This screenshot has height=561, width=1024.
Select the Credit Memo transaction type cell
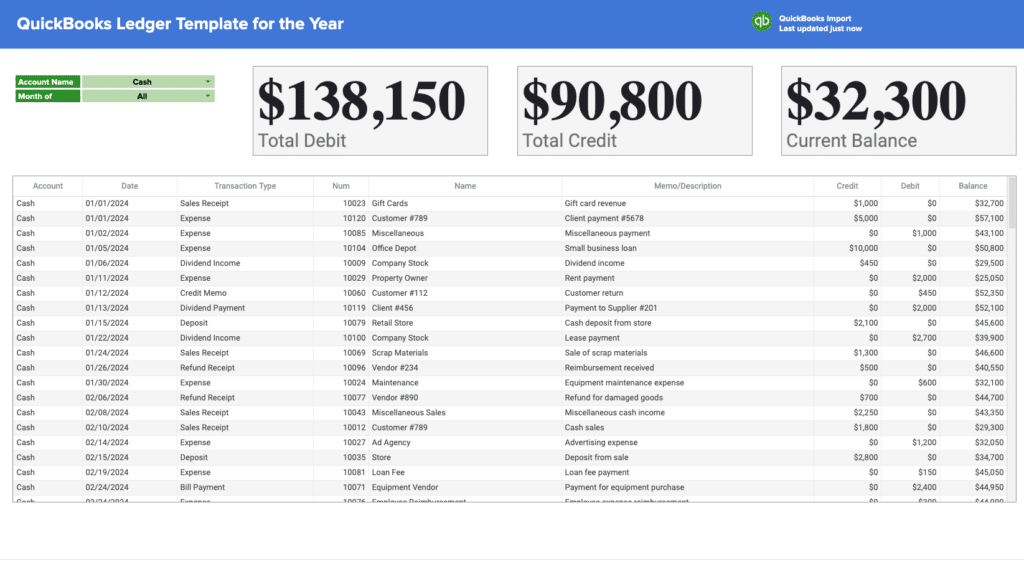point(245,293)
